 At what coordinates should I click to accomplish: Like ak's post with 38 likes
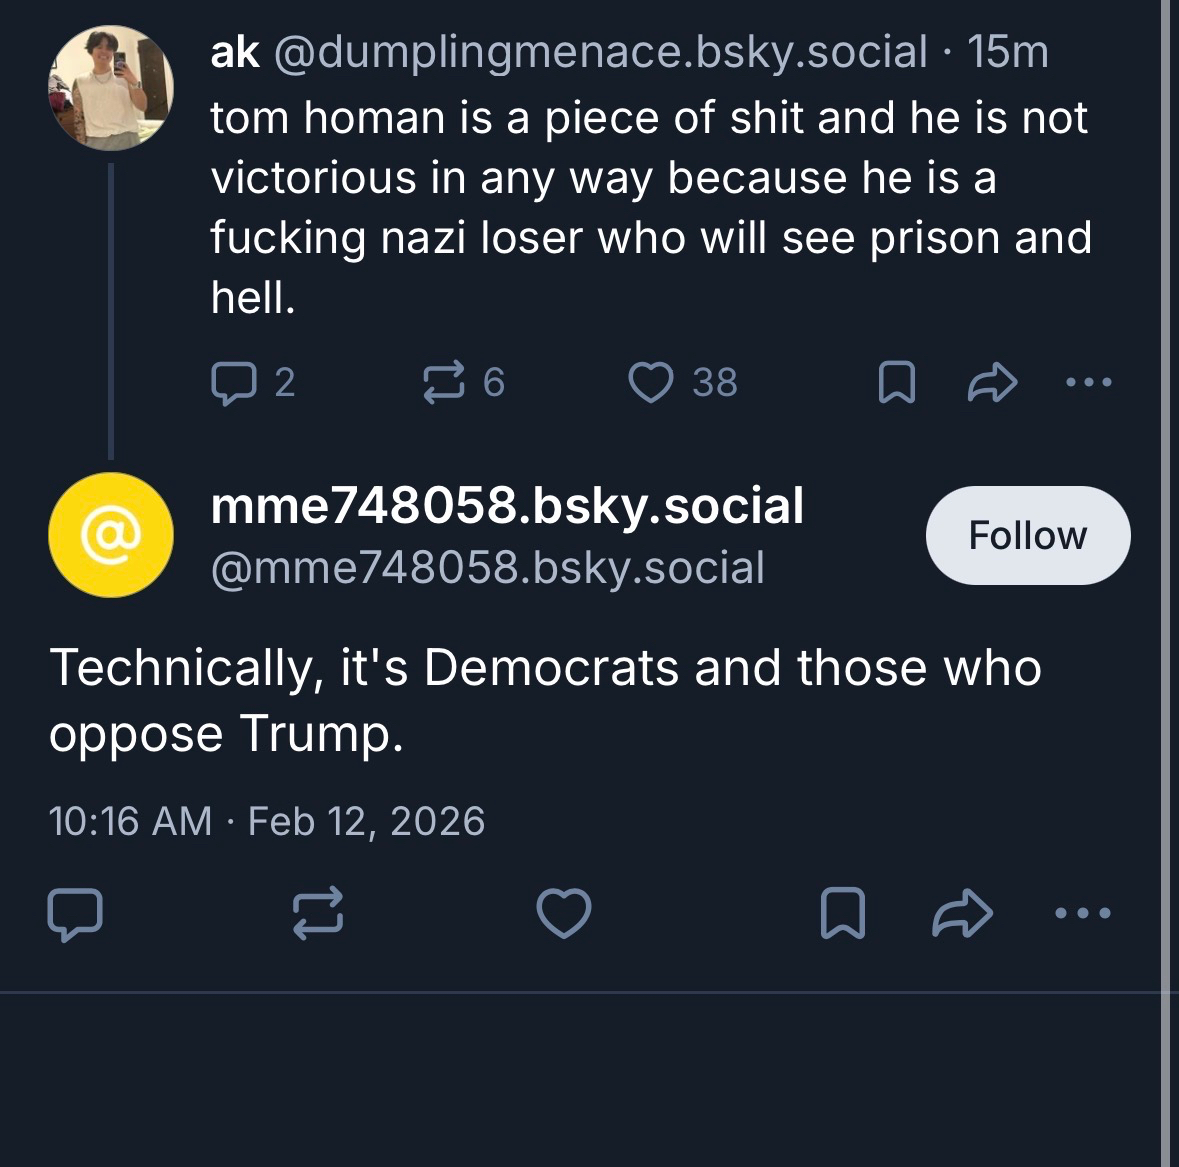(x=651, y=382)
